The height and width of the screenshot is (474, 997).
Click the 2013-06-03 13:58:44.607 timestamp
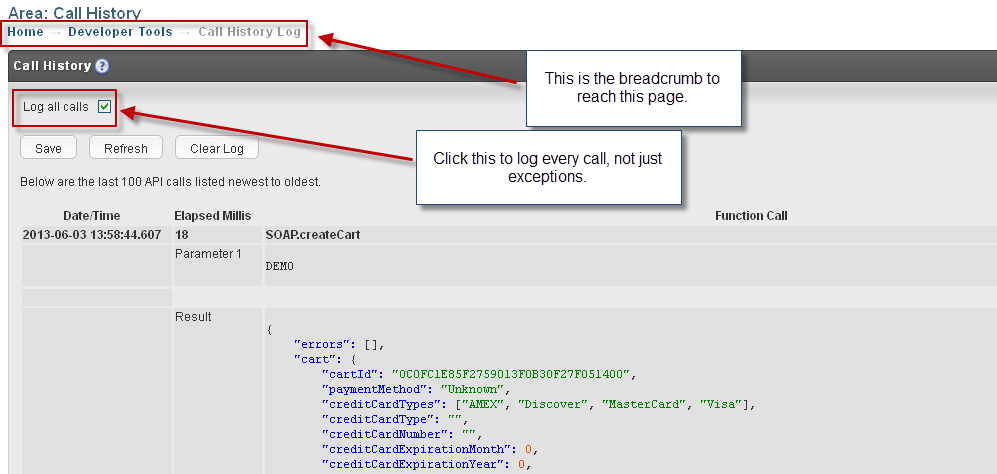click(92, 235)
